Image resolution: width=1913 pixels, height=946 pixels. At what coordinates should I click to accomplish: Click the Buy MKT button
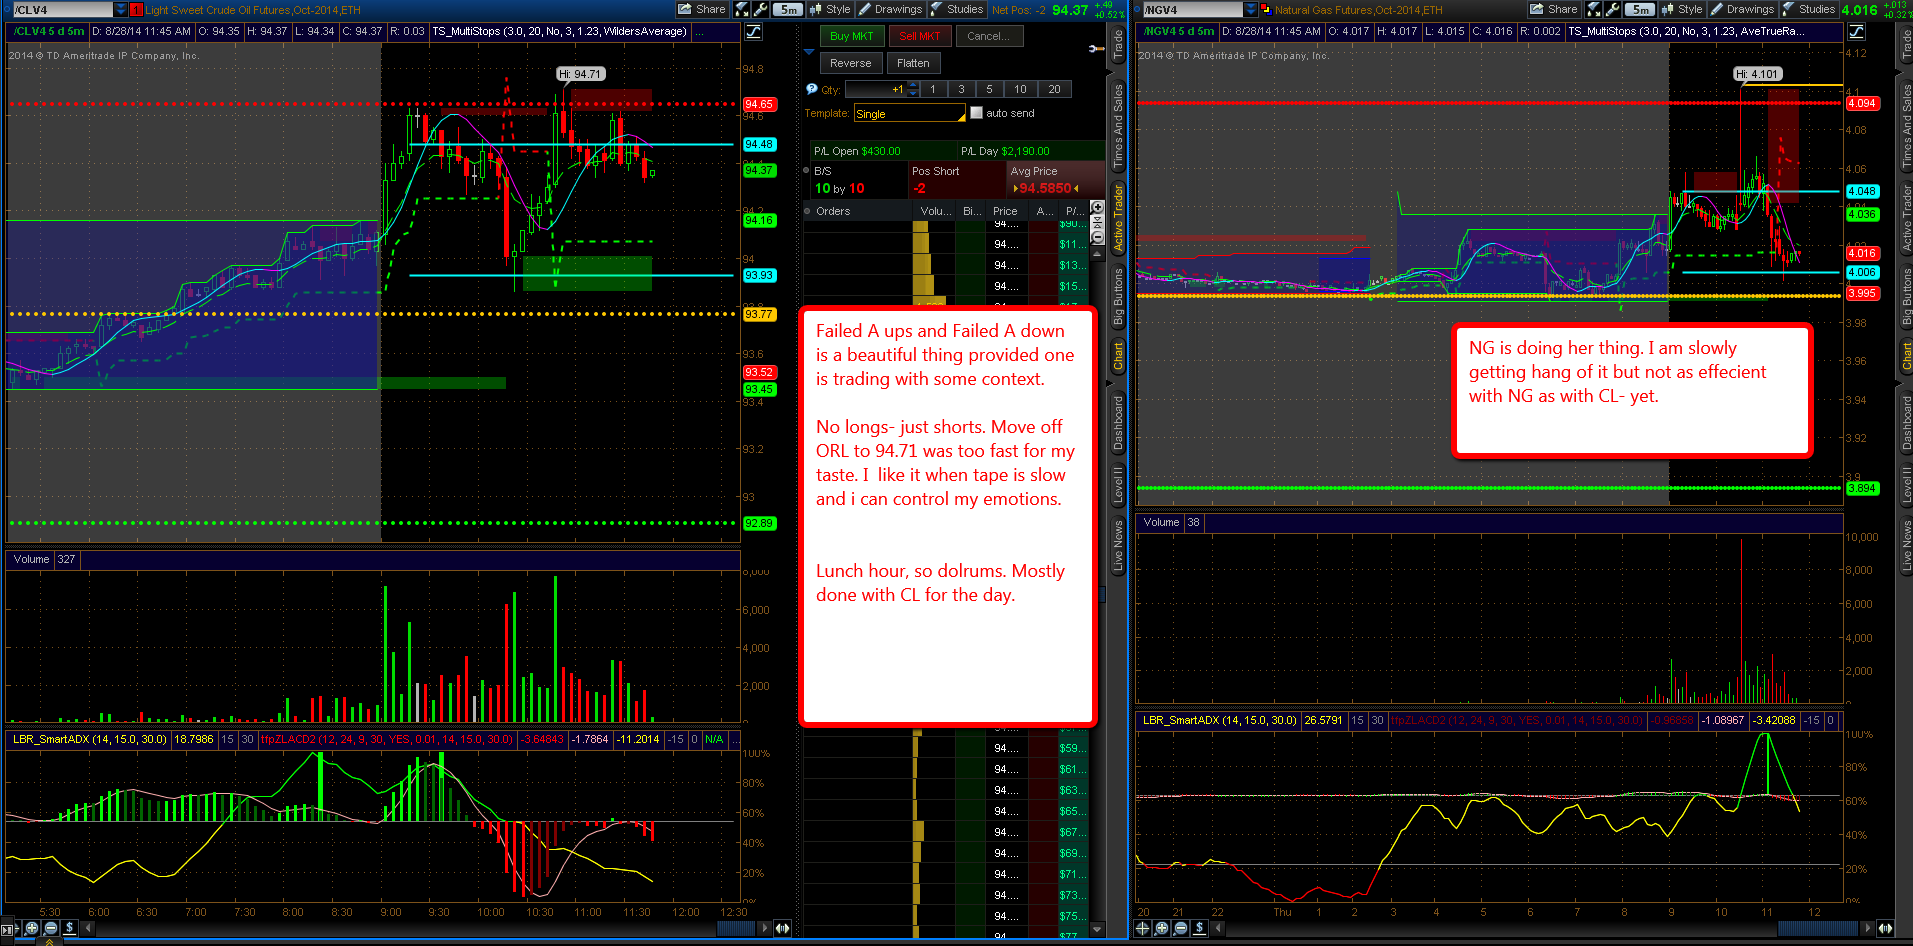pos(852,36)
